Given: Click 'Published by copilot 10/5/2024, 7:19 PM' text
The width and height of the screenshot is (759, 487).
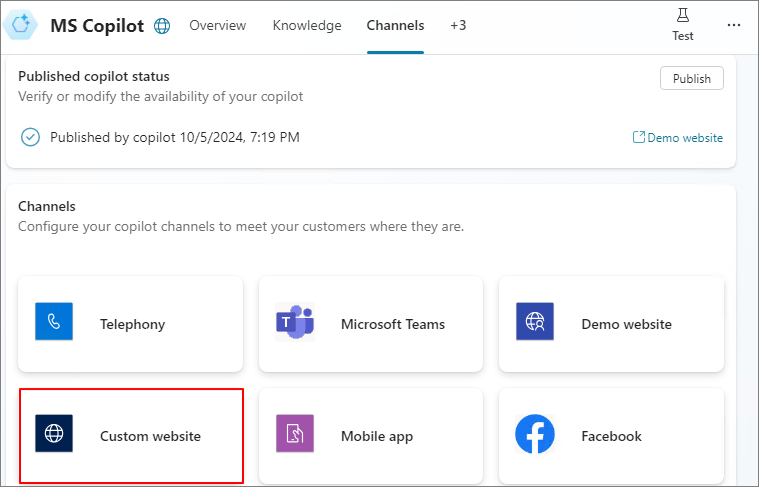Looking at the screenshot, I should pos(175,137).
